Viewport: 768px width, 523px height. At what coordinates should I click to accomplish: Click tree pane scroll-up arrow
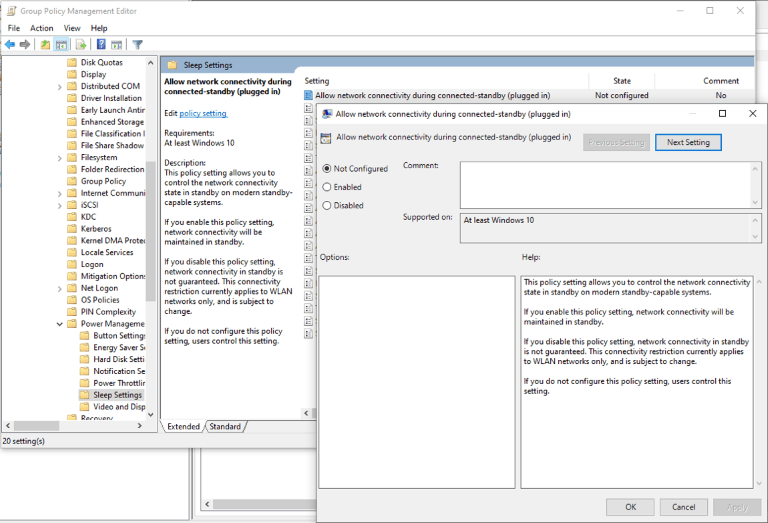pos(151,63)
